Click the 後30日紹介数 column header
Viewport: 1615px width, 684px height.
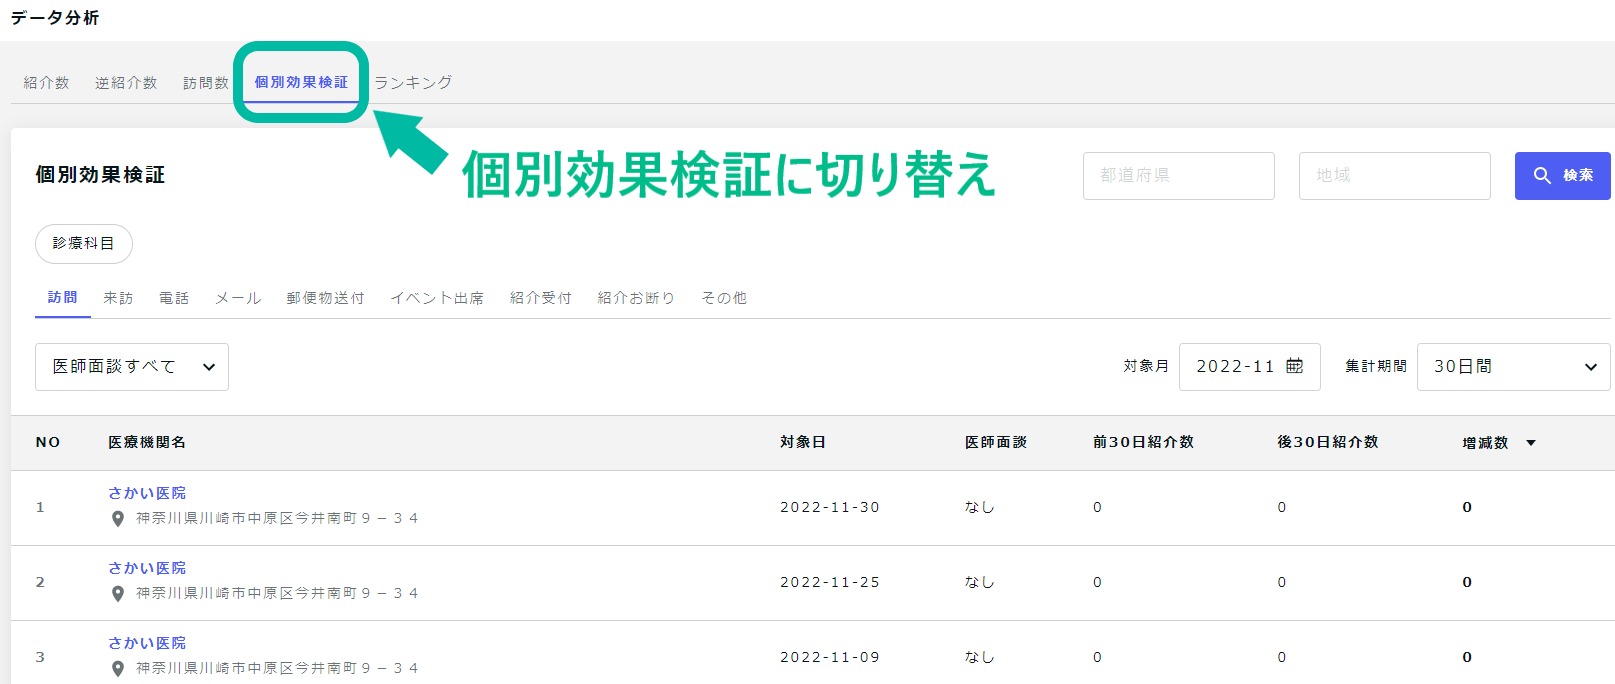point(1328,442)
